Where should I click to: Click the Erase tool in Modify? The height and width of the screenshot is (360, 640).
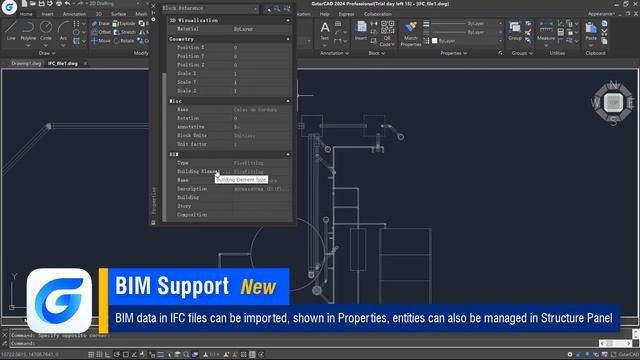pos(101,24)
